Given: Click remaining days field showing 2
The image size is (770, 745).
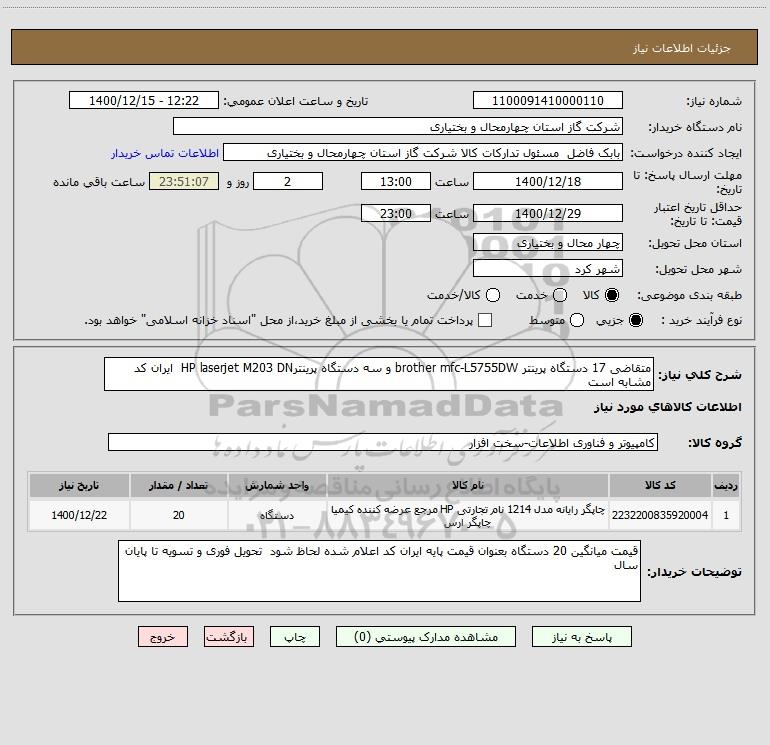Looking at the screenshot, I should click(x=288, y=181).
